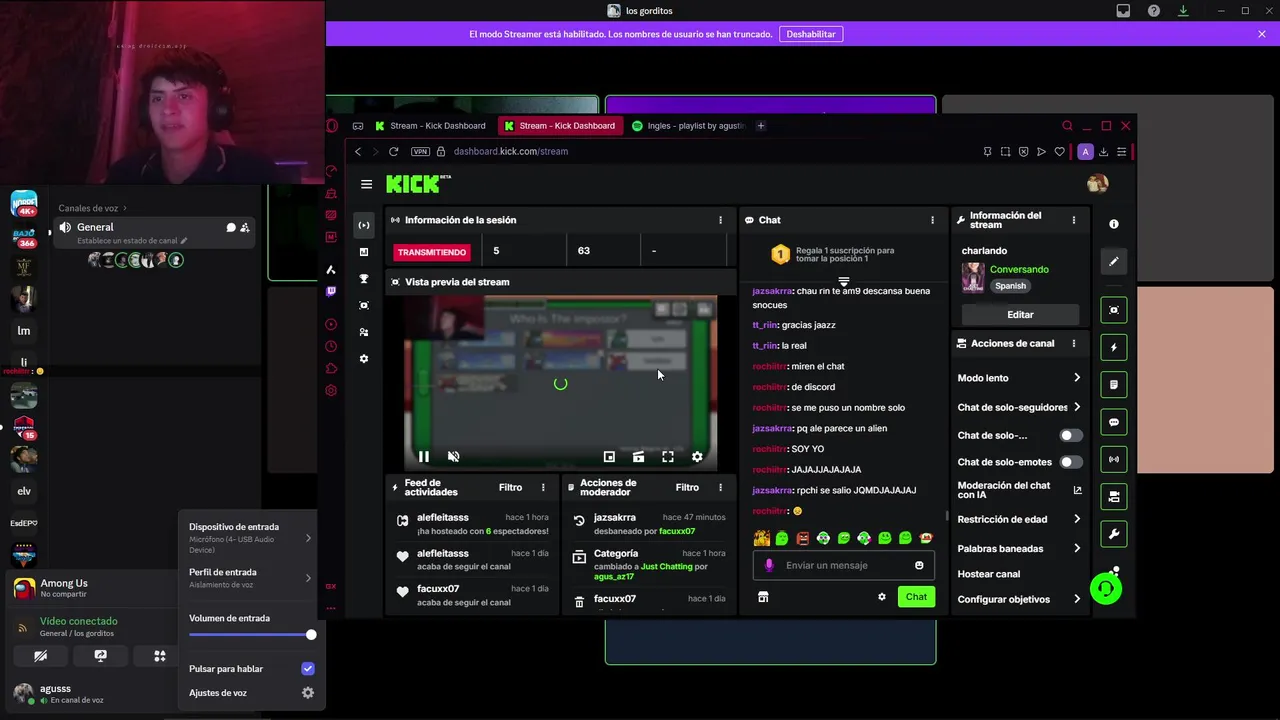This screenshot has width=1280, height=720.
Task: Click the VPN badge in address bar
Action: tap(421, 151)
